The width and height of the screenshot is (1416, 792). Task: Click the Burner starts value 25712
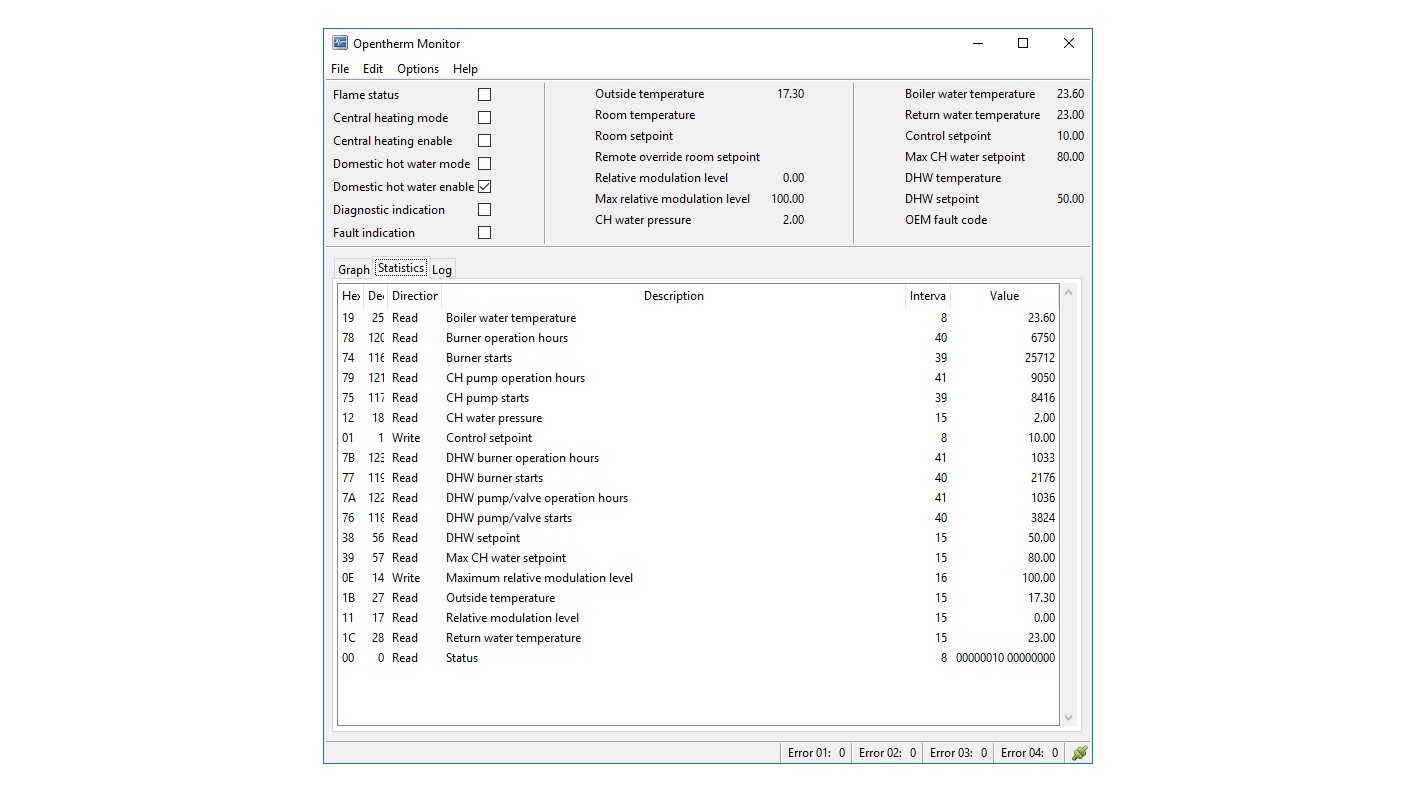point(1038,358)
